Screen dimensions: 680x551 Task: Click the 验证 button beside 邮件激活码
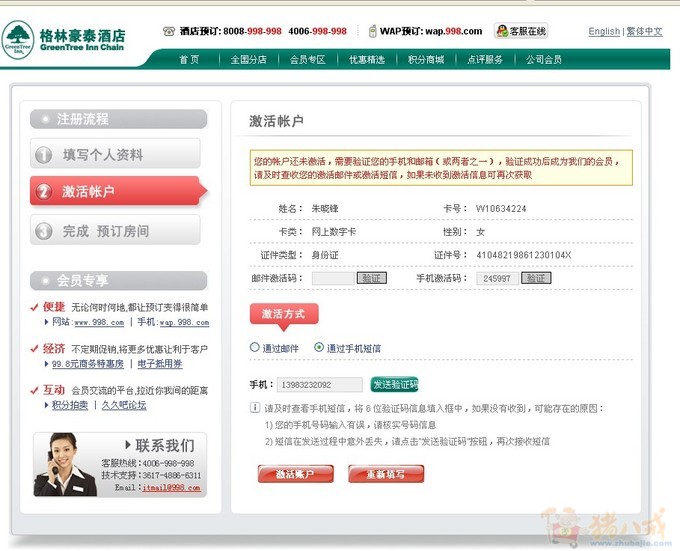click(372, 278)
